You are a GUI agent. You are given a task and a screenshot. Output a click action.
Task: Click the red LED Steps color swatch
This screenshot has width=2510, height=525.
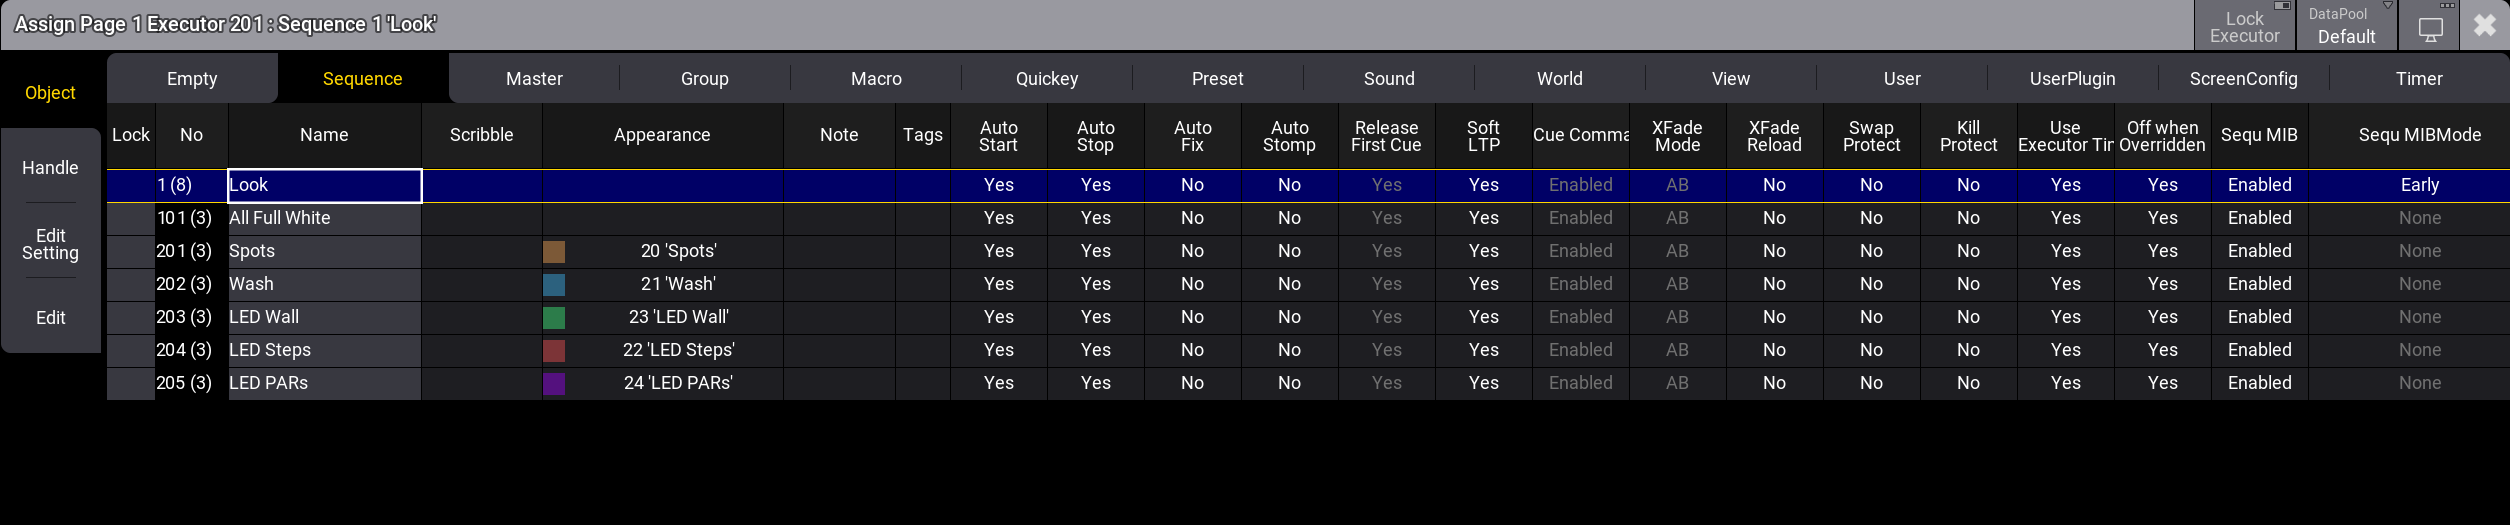pyautogui.click(x=554, y=351)
